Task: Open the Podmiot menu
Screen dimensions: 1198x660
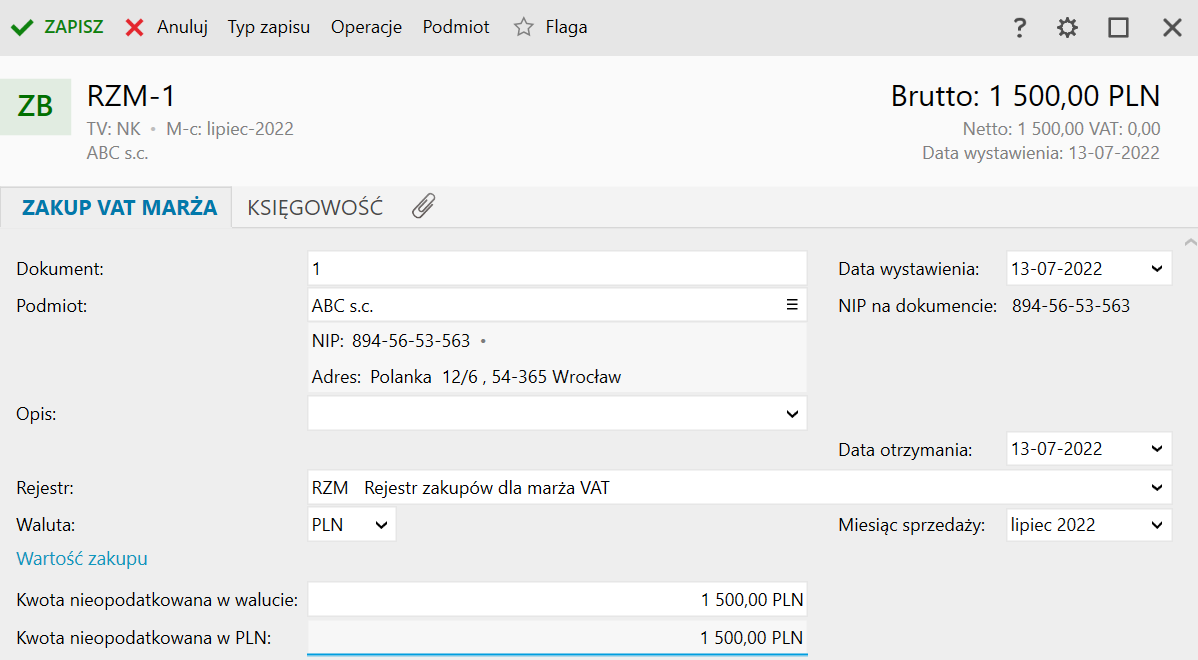Action: [x=456, y=28]
